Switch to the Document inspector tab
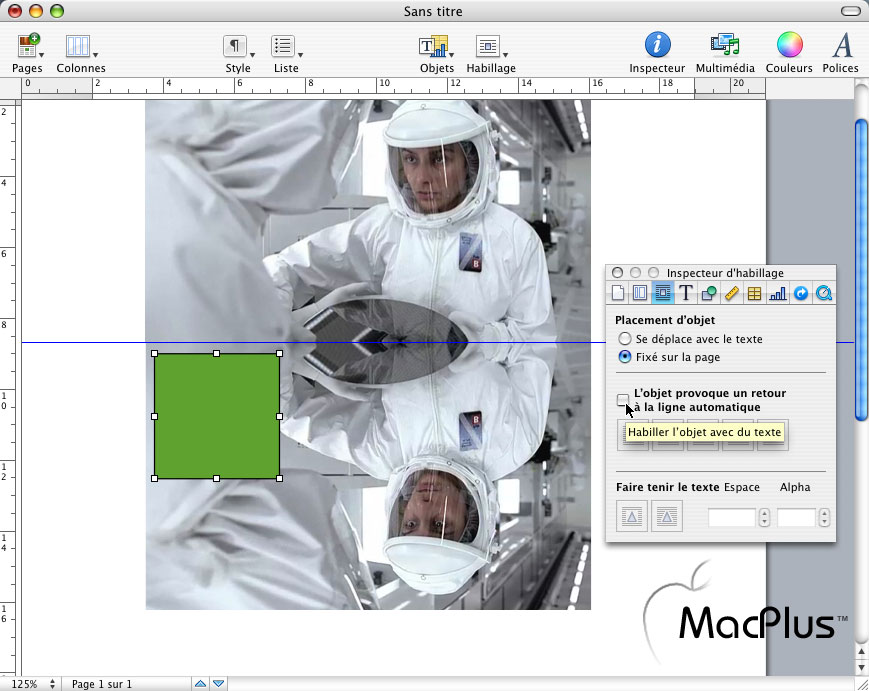869x691 pixels. [618, 293]
